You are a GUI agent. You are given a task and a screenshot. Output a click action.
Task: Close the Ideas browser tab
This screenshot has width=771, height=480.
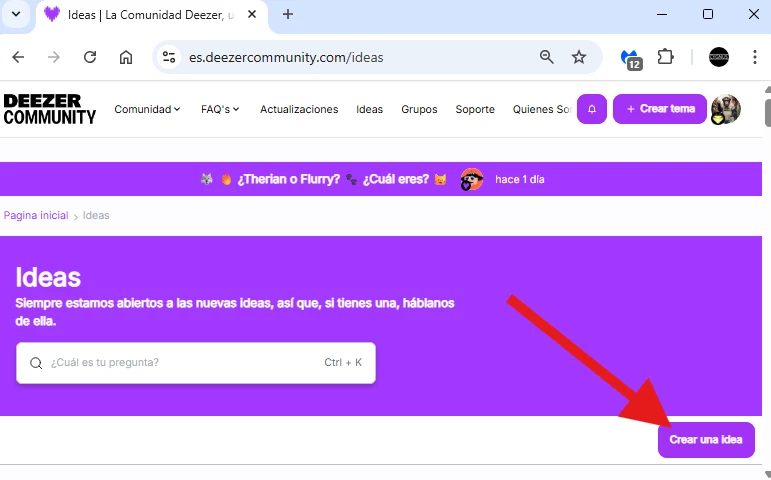point(252,14)
